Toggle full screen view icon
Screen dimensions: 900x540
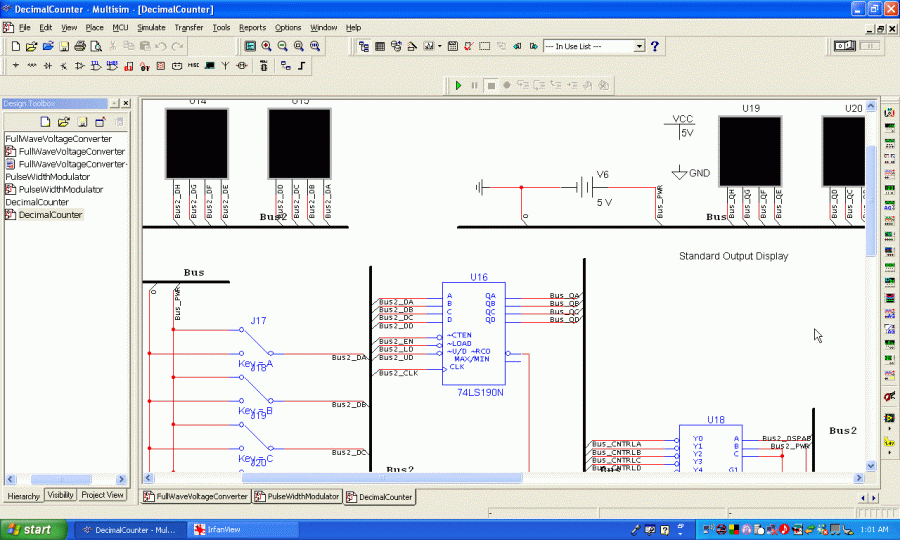[x=250, y=46]
